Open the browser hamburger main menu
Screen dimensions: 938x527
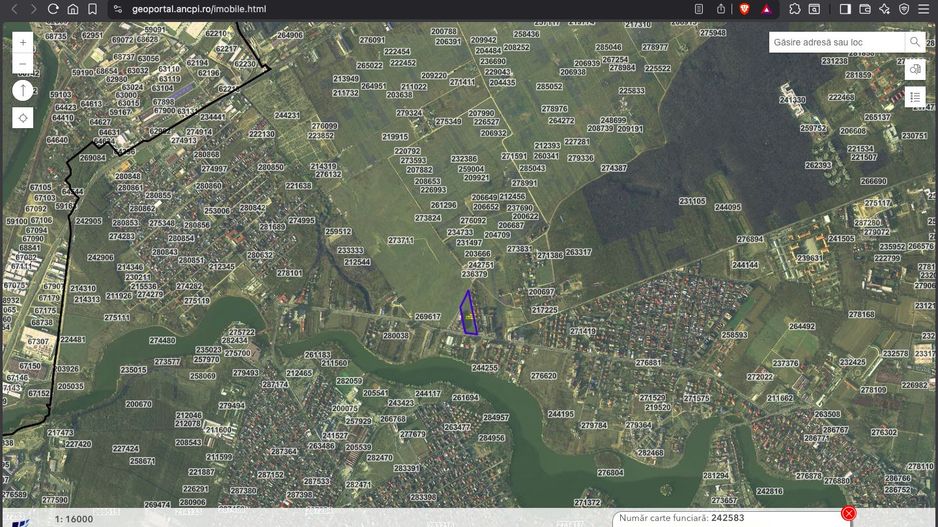(923, 9)
